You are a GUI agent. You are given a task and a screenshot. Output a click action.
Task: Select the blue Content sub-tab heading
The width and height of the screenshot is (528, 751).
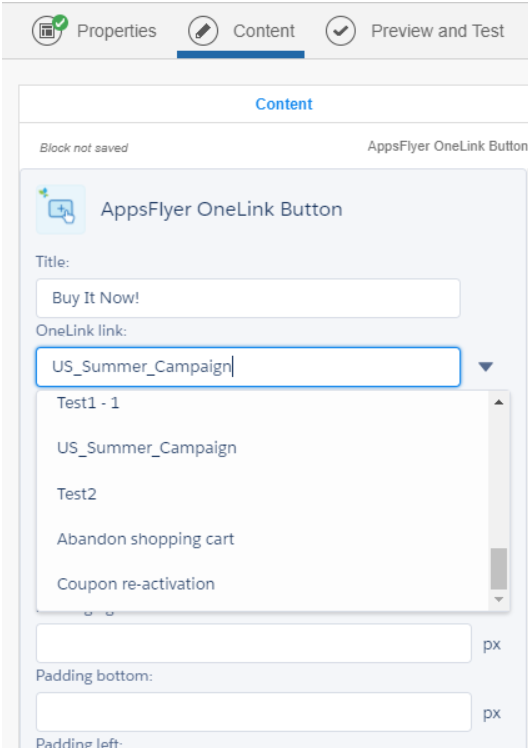(x=284, y=104)
